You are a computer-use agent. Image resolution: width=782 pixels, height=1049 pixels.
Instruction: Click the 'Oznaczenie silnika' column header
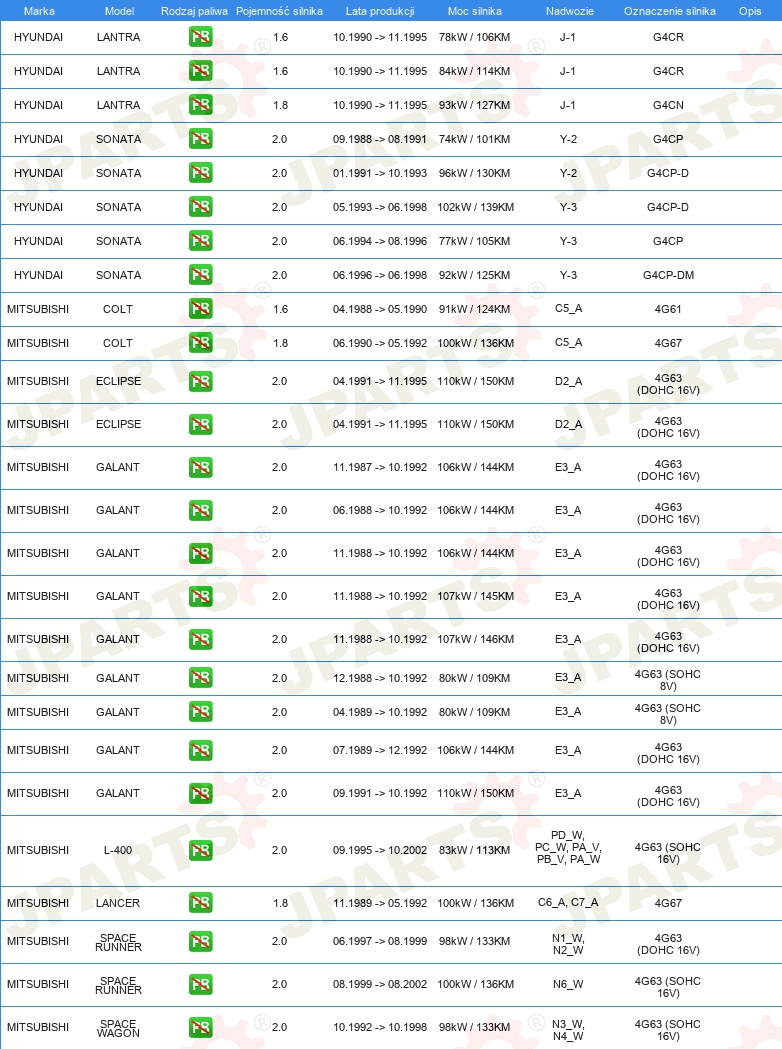coord(670,11)
